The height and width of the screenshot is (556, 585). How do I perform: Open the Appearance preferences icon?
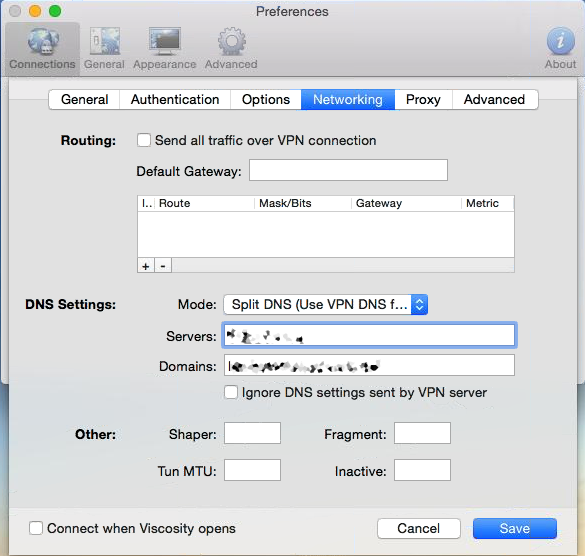click(165, 49)
